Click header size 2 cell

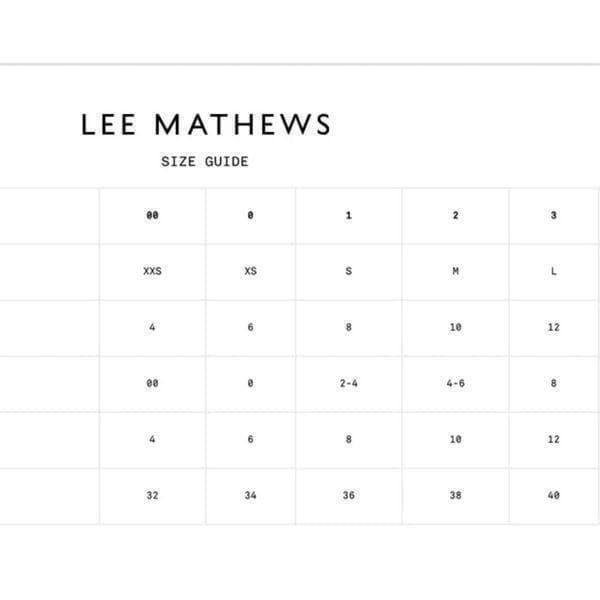[x=455, y=215]
